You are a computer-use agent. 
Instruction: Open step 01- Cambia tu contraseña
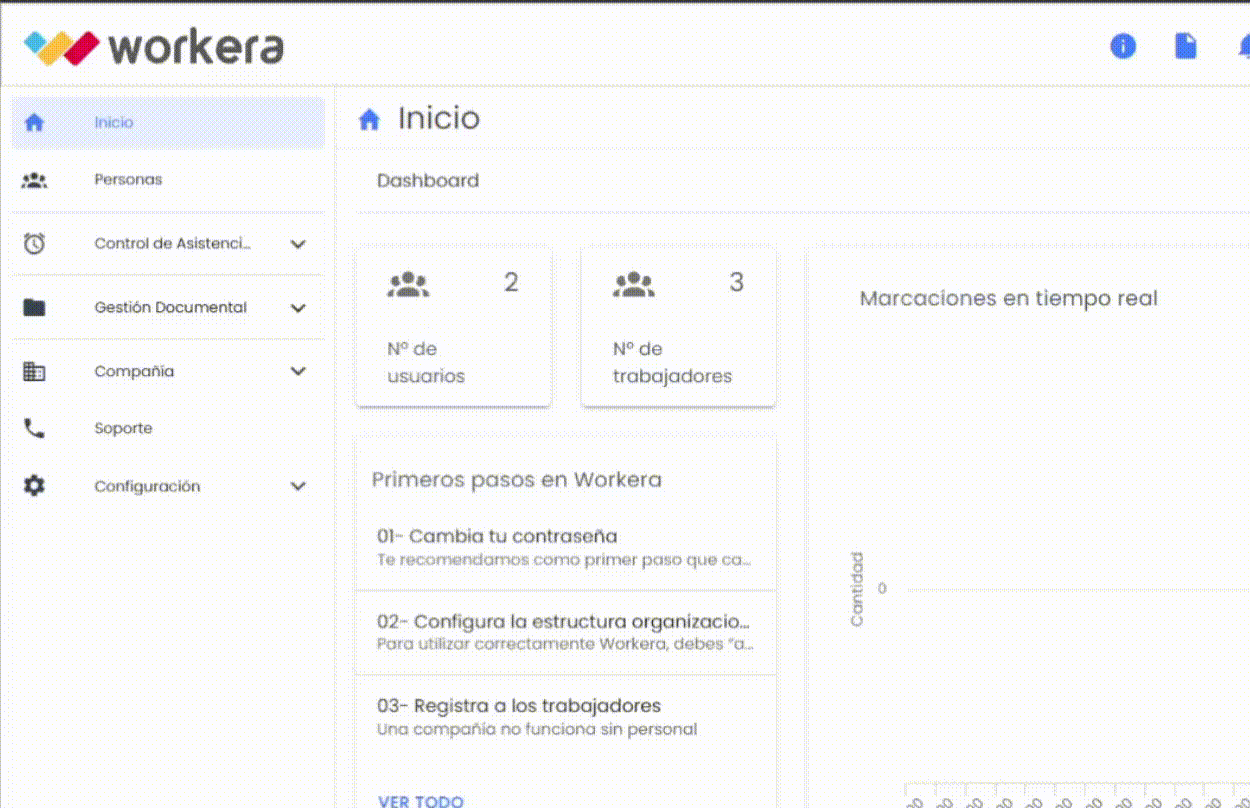[566, 547]
